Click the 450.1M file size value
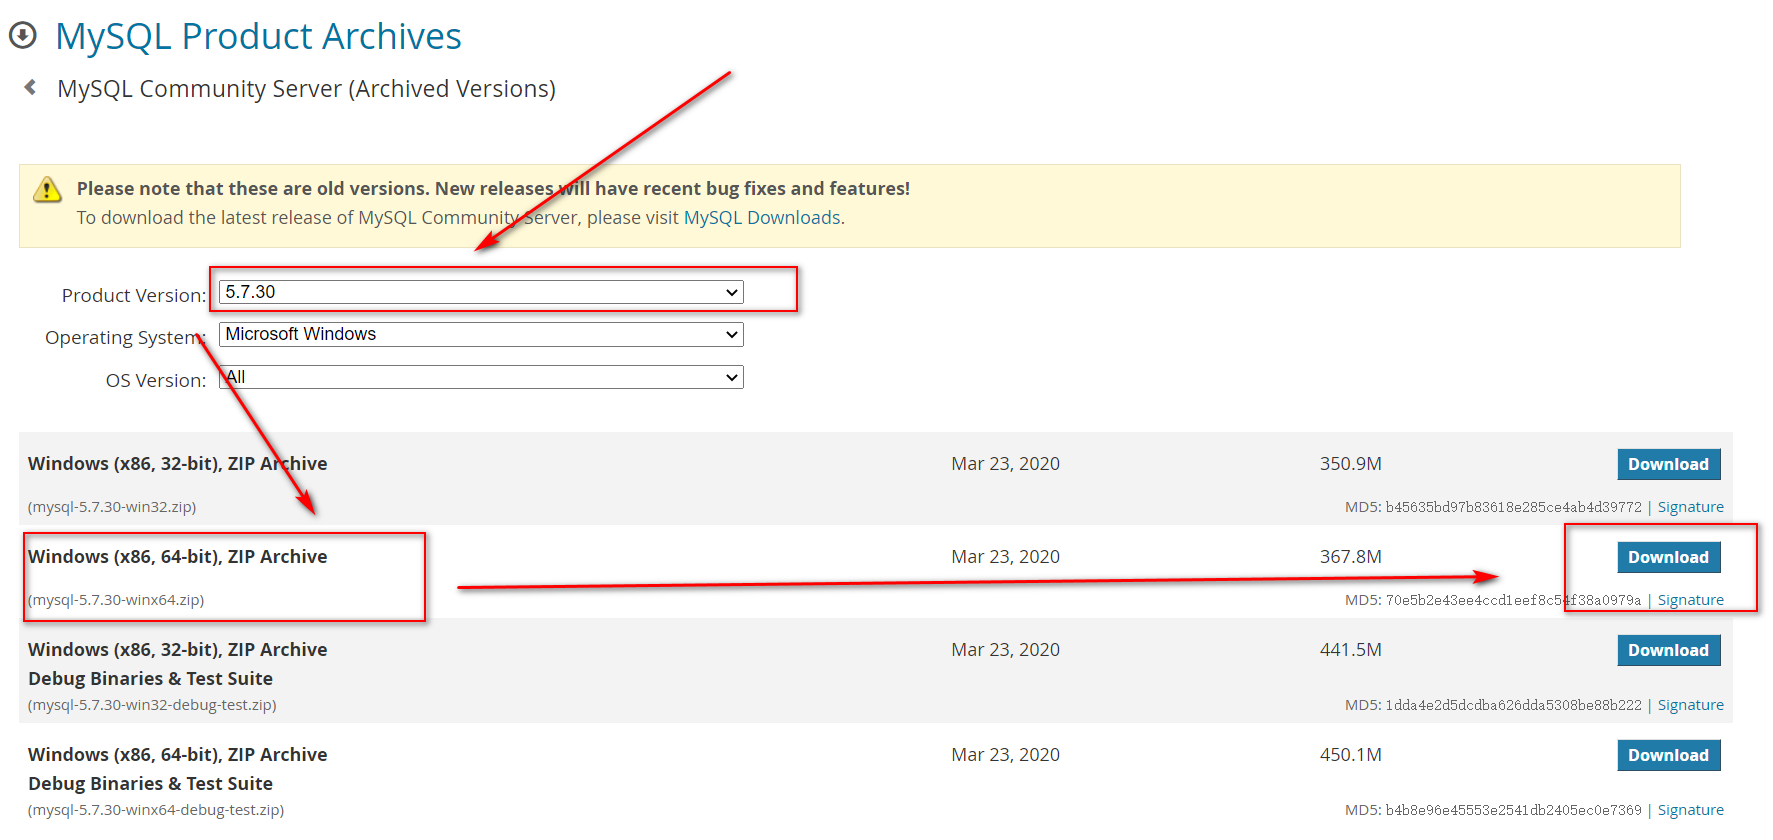This screenshot has height=840, width=1773. pyautogui.click(x=1351, y=755)
